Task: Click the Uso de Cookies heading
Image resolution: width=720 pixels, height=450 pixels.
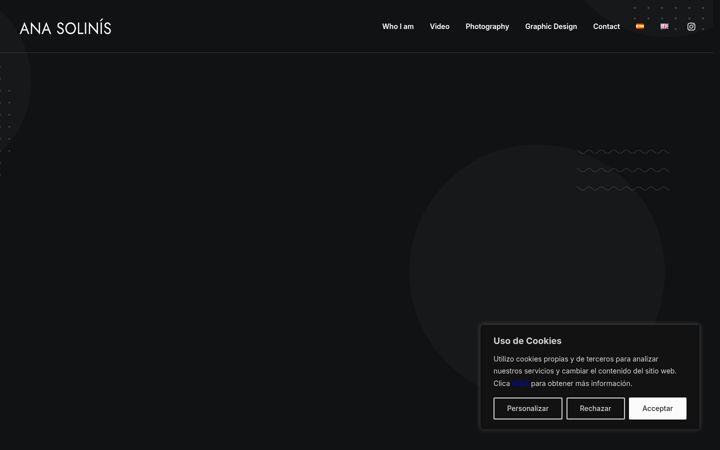Action: [527, 341]
